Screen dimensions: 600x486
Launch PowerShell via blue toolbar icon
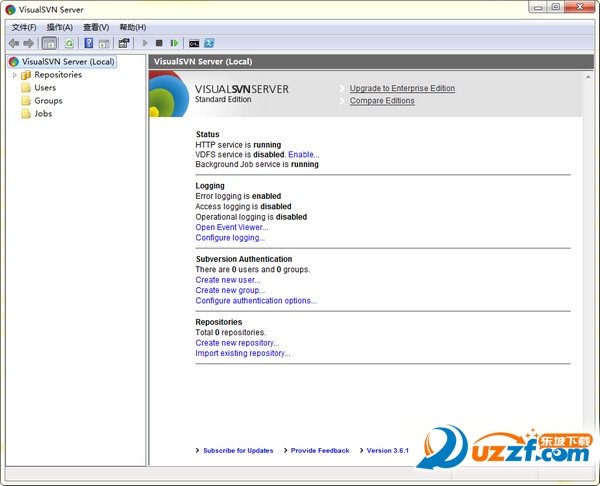pos(209,43)
